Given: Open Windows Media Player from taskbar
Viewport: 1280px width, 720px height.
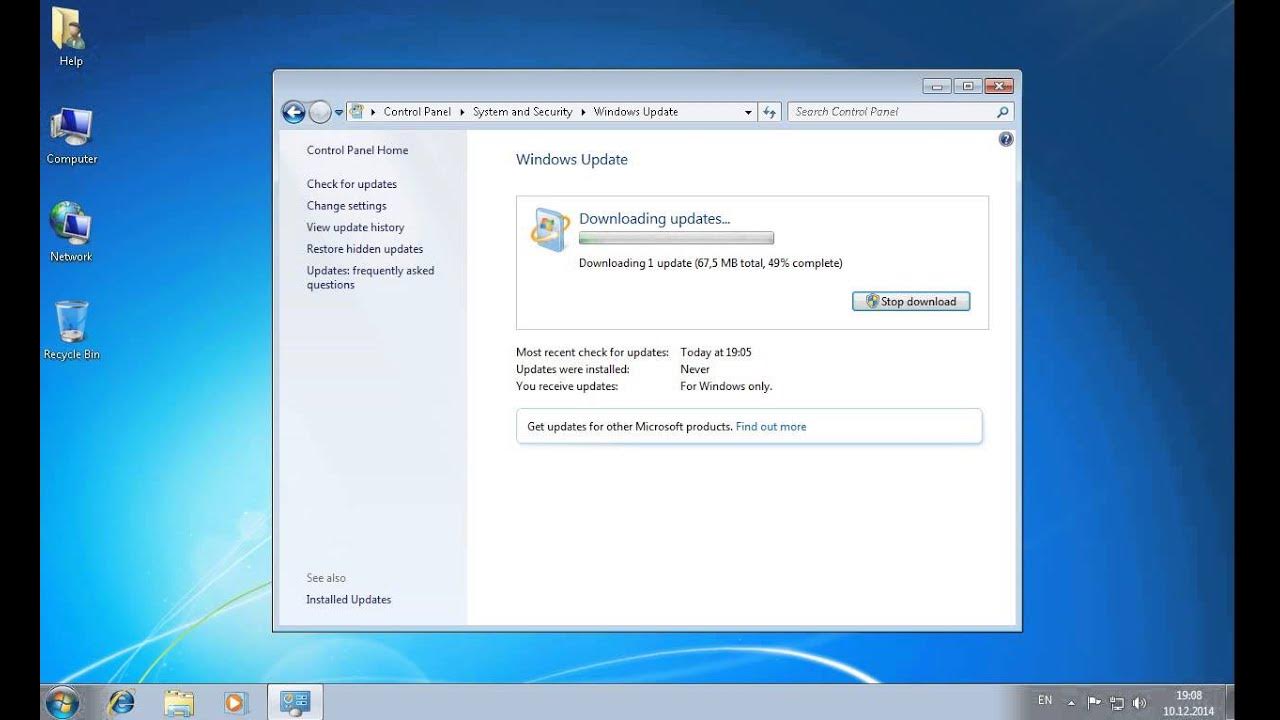Looking at the screenshot, I should (236, 702).
